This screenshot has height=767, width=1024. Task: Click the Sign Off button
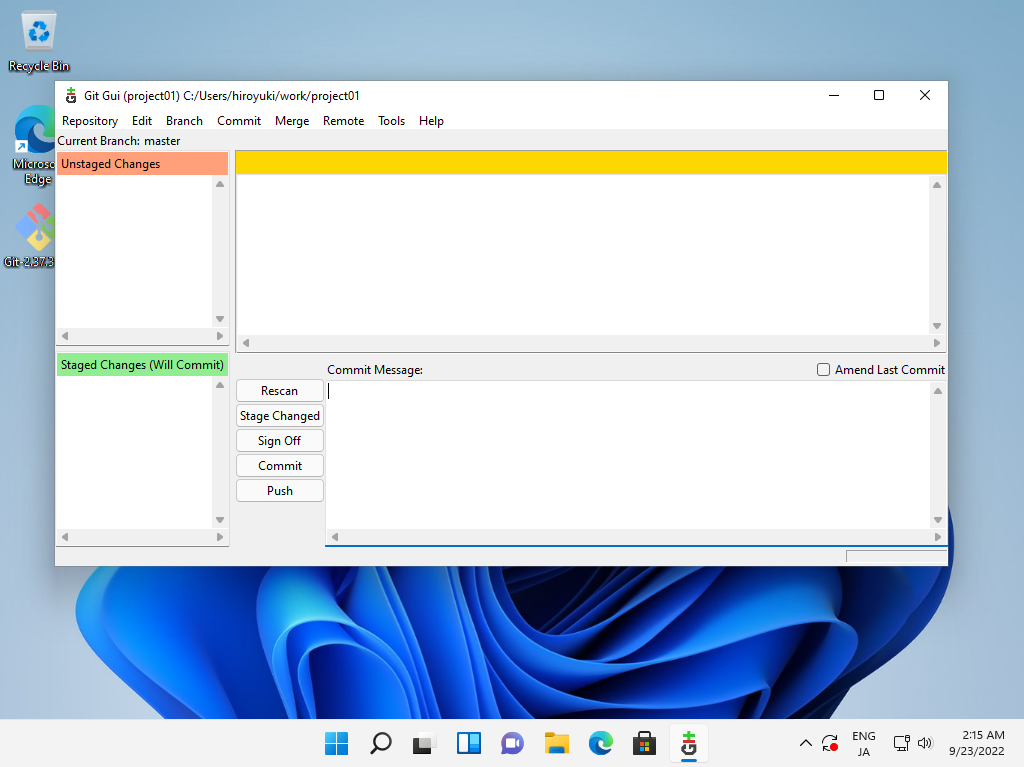pos(279,440)
